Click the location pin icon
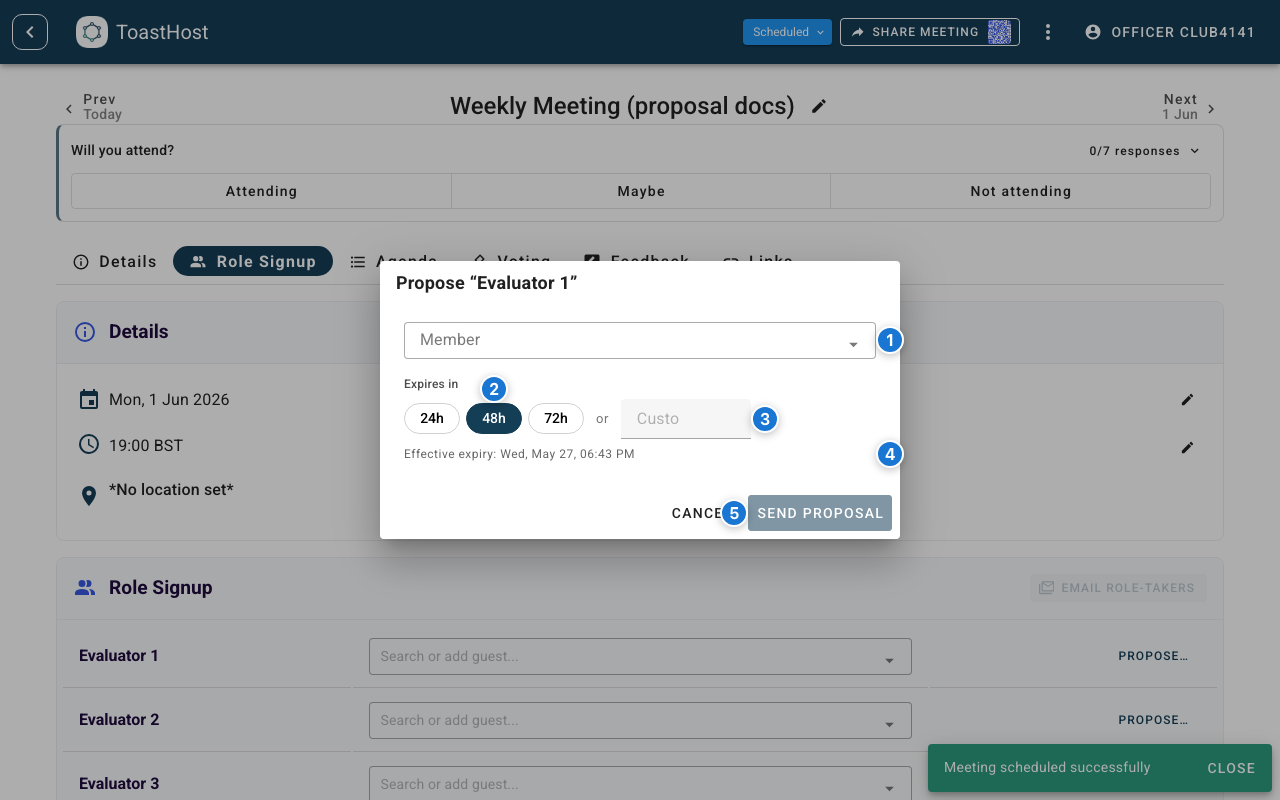The height and width of the screenshot is (800, 1280). point(89,495)
